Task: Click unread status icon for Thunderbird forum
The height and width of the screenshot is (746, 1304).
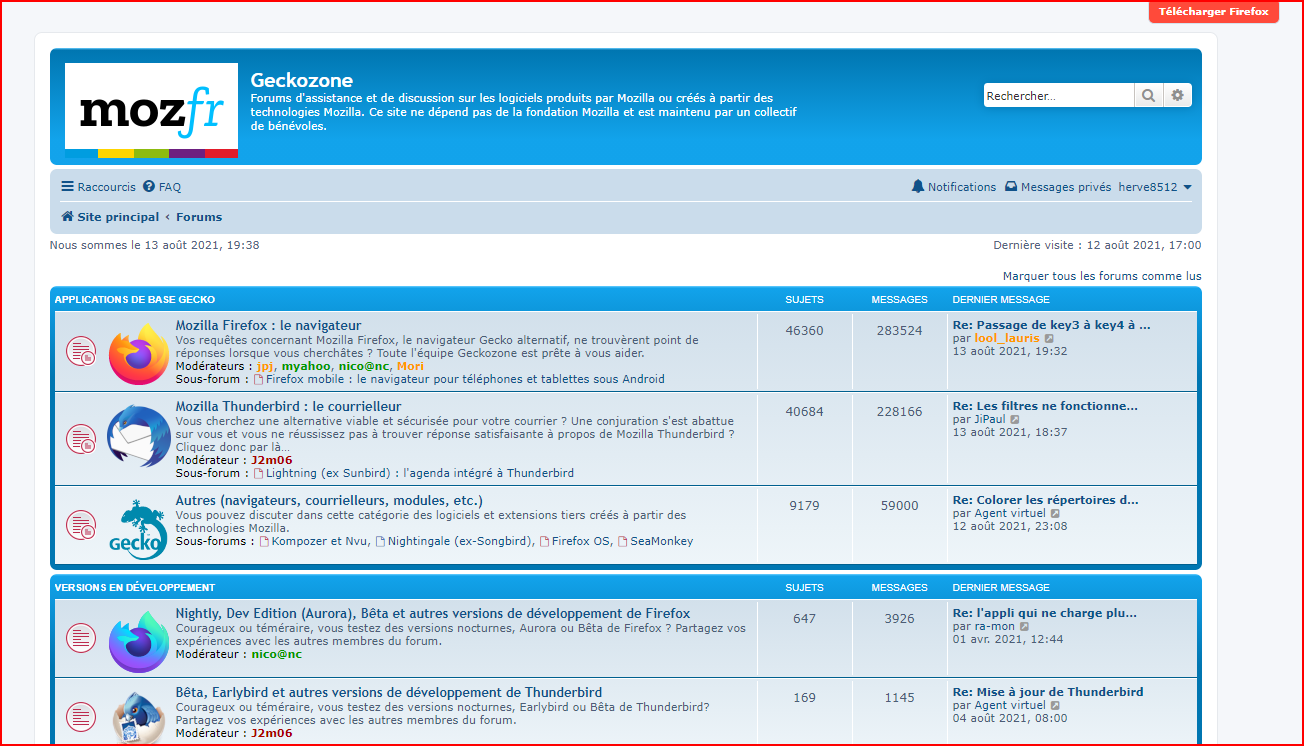Action: [x=81, y=438]
